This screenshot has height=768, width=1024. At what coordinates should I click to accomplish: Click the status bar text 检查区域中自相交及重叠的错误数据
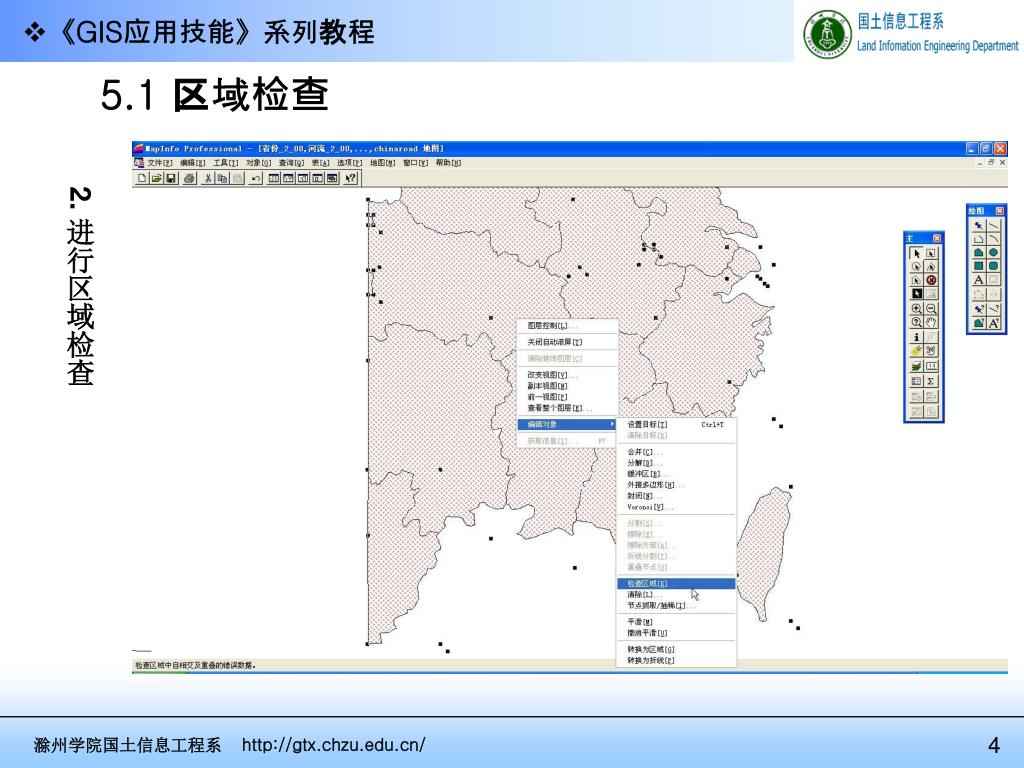(x=195, y=665)
